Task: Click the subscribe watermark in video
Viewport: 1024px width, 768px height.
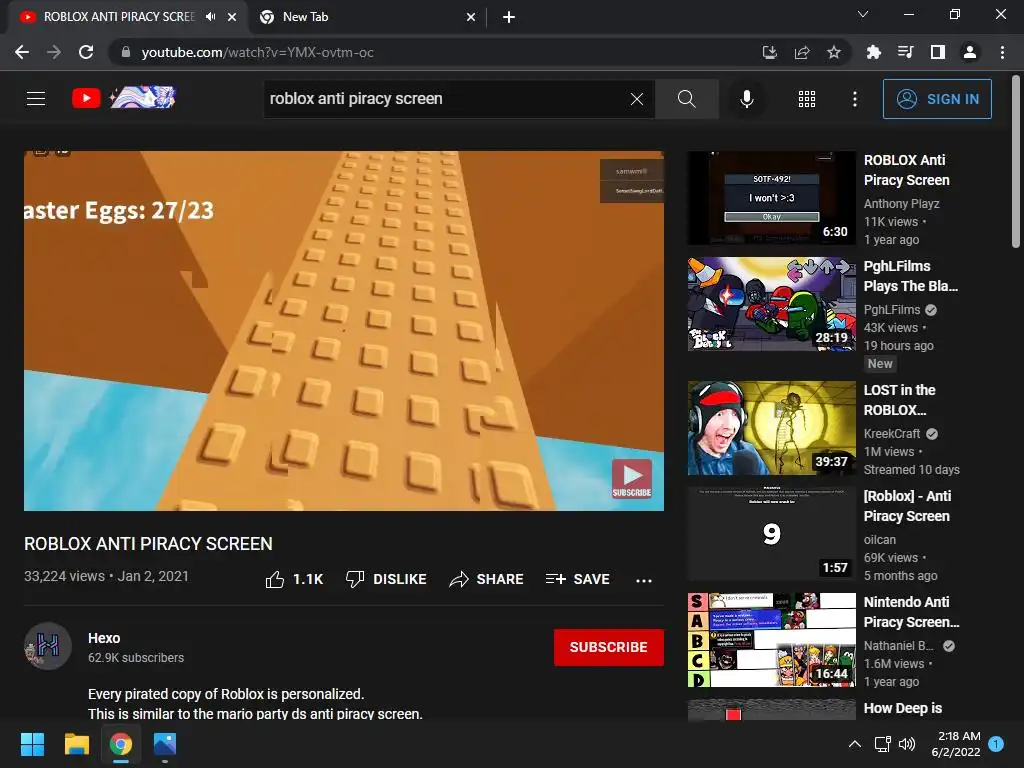Action: pos(632,479)
